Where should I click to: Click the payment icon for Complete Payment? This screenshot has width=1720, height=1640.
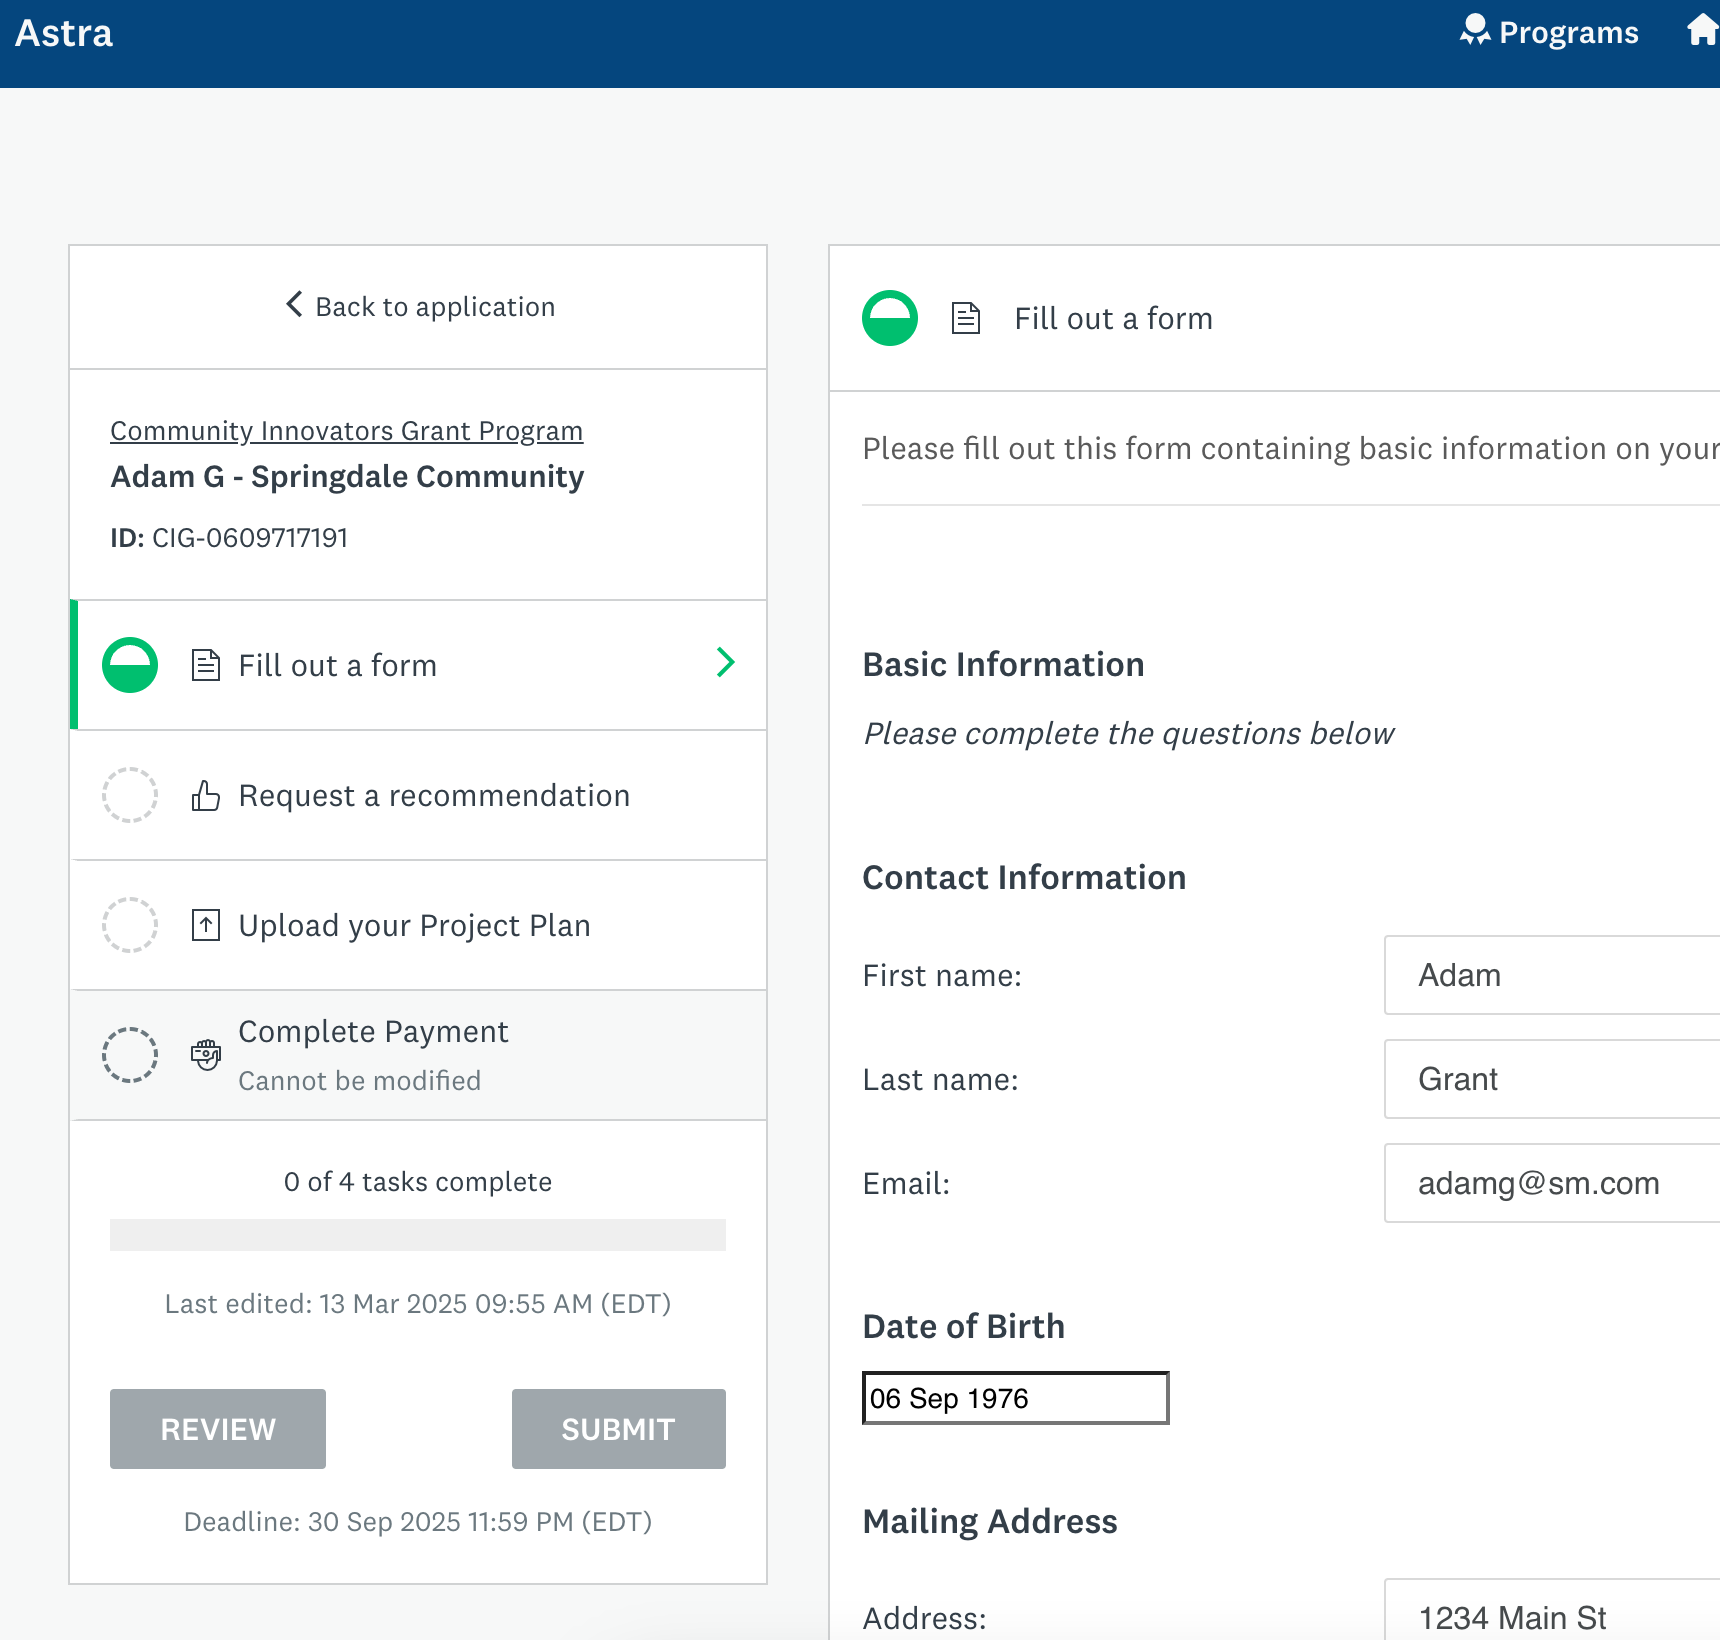click(x=205, y=1053)
